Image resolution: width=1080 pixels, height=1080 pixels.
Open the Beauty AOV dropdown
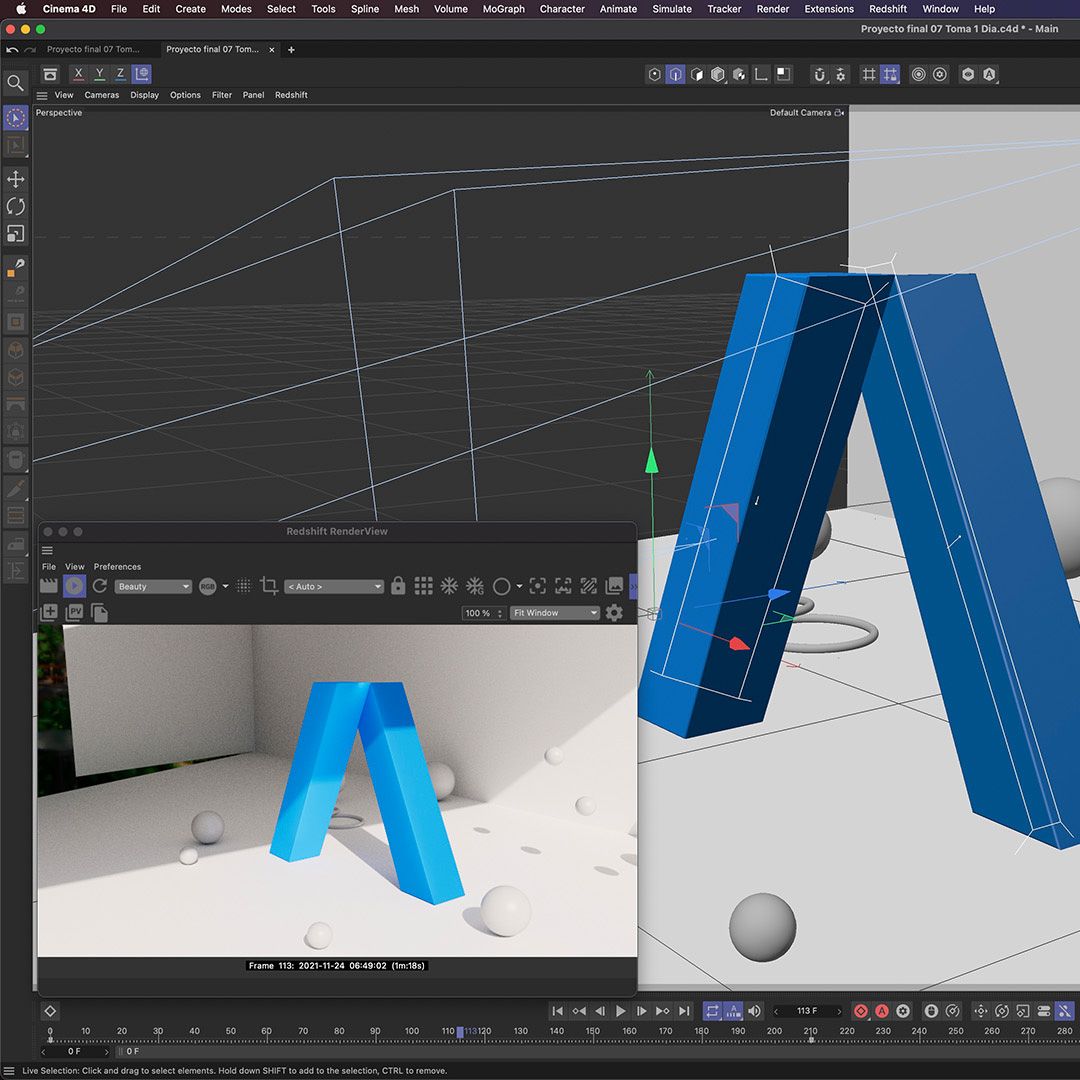(x=153, y=587)
